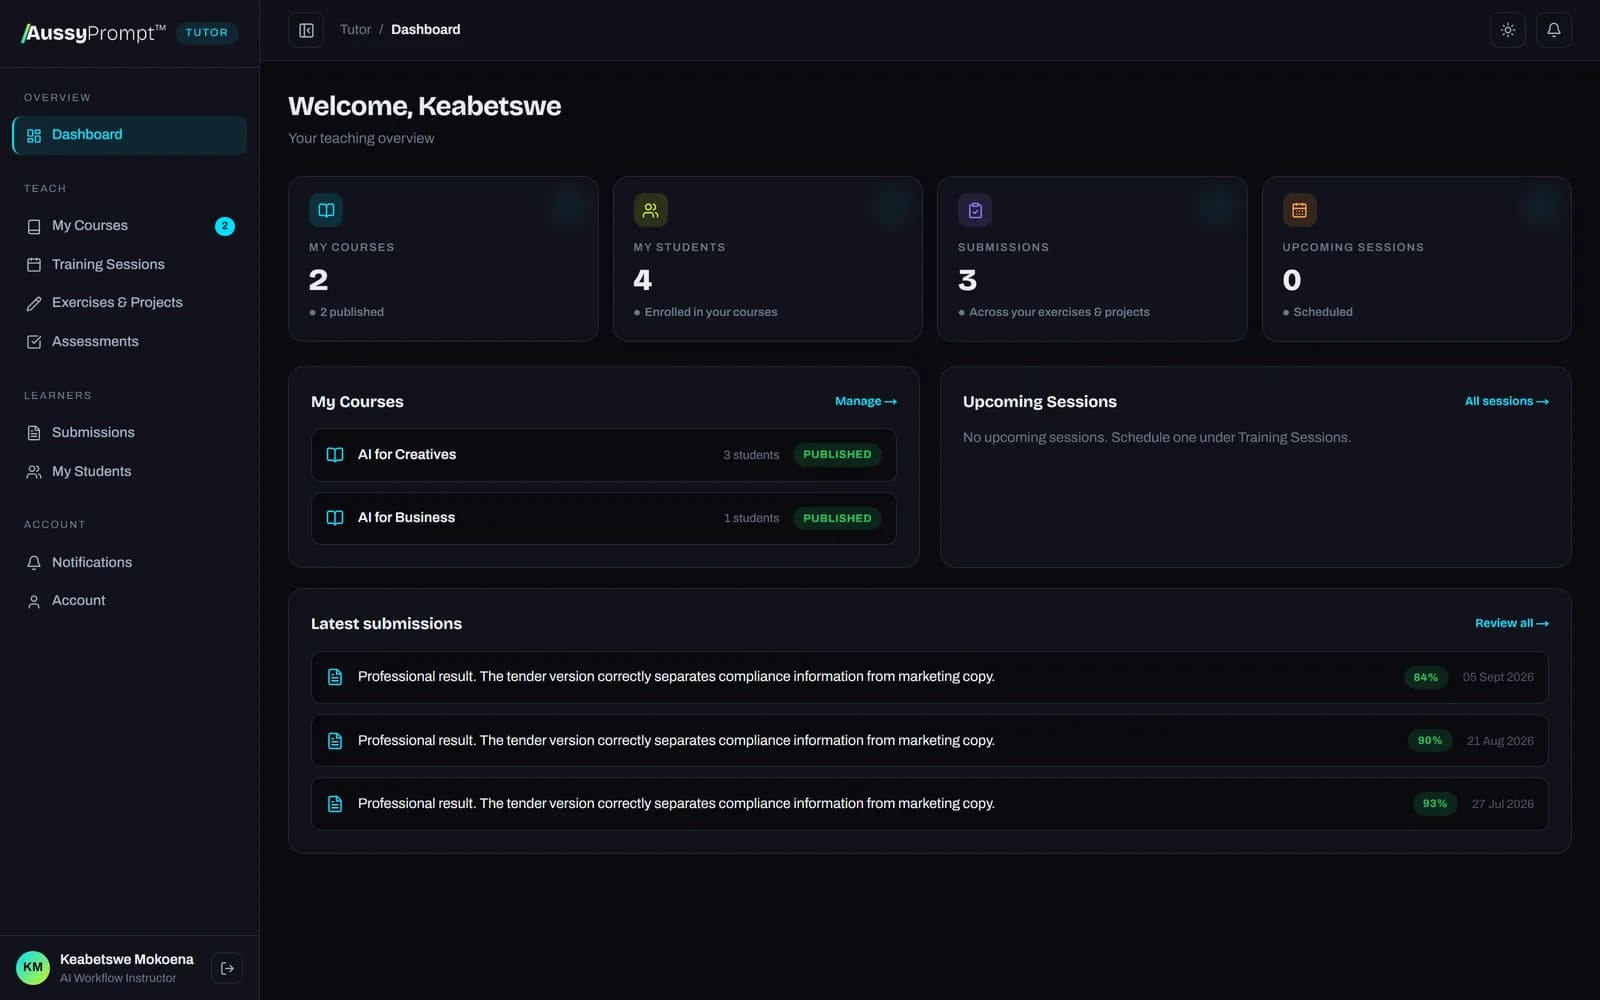Viewport: 1600px width, 1000px height.
Task: Click the 05 Sept 2026 submission date
Action: [x=1498, y=678]
